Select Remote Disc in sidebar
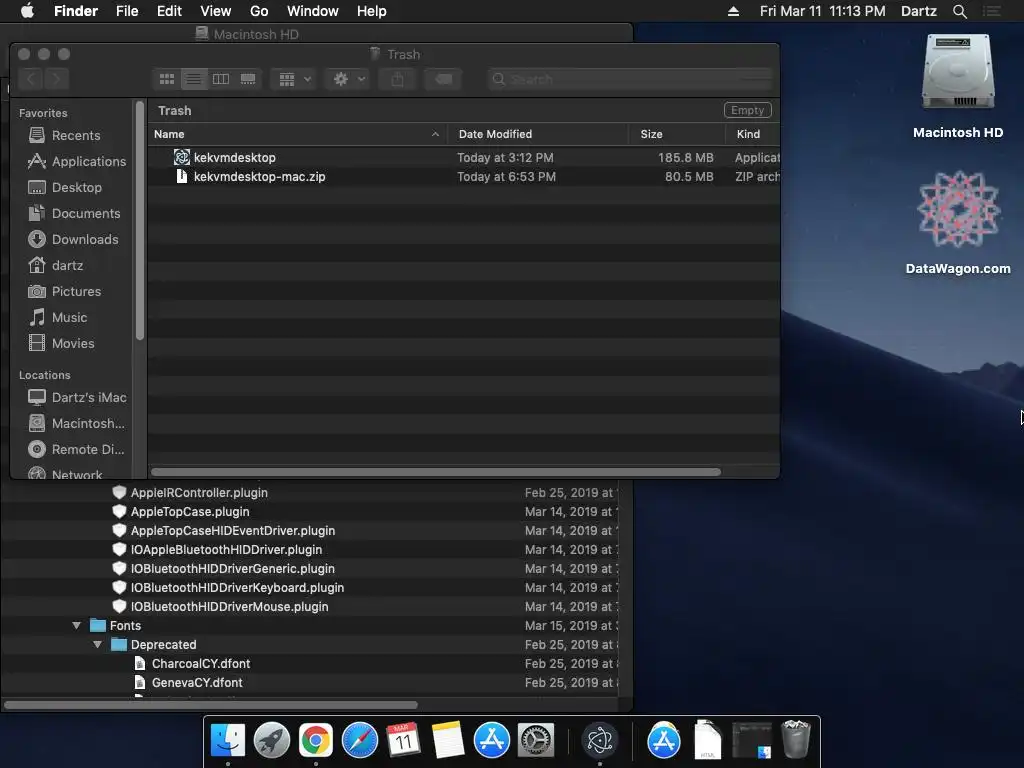The width and height of the screenshot is (1024, 768). pyautogui.click(x=76, y=449)
